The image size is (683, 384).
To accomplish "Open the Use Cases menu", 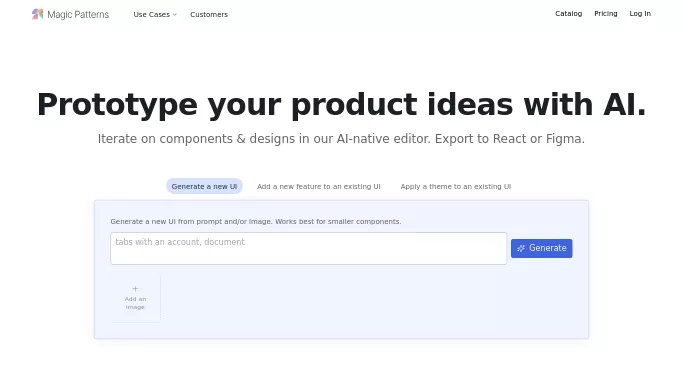I will (x=155, y=14).
